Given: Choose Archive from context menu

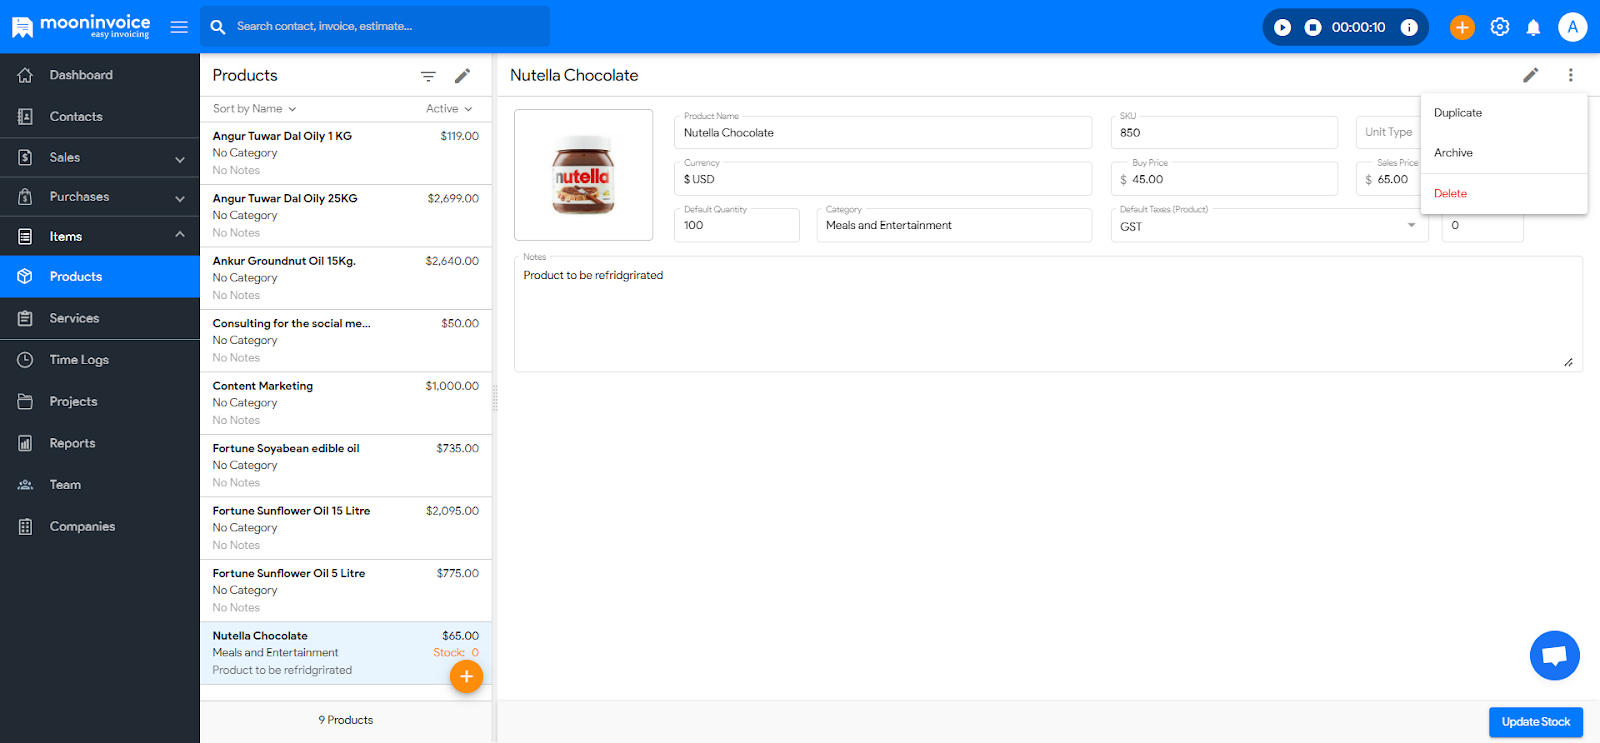Looking at the screenshot, I should tap(1504, 153).
